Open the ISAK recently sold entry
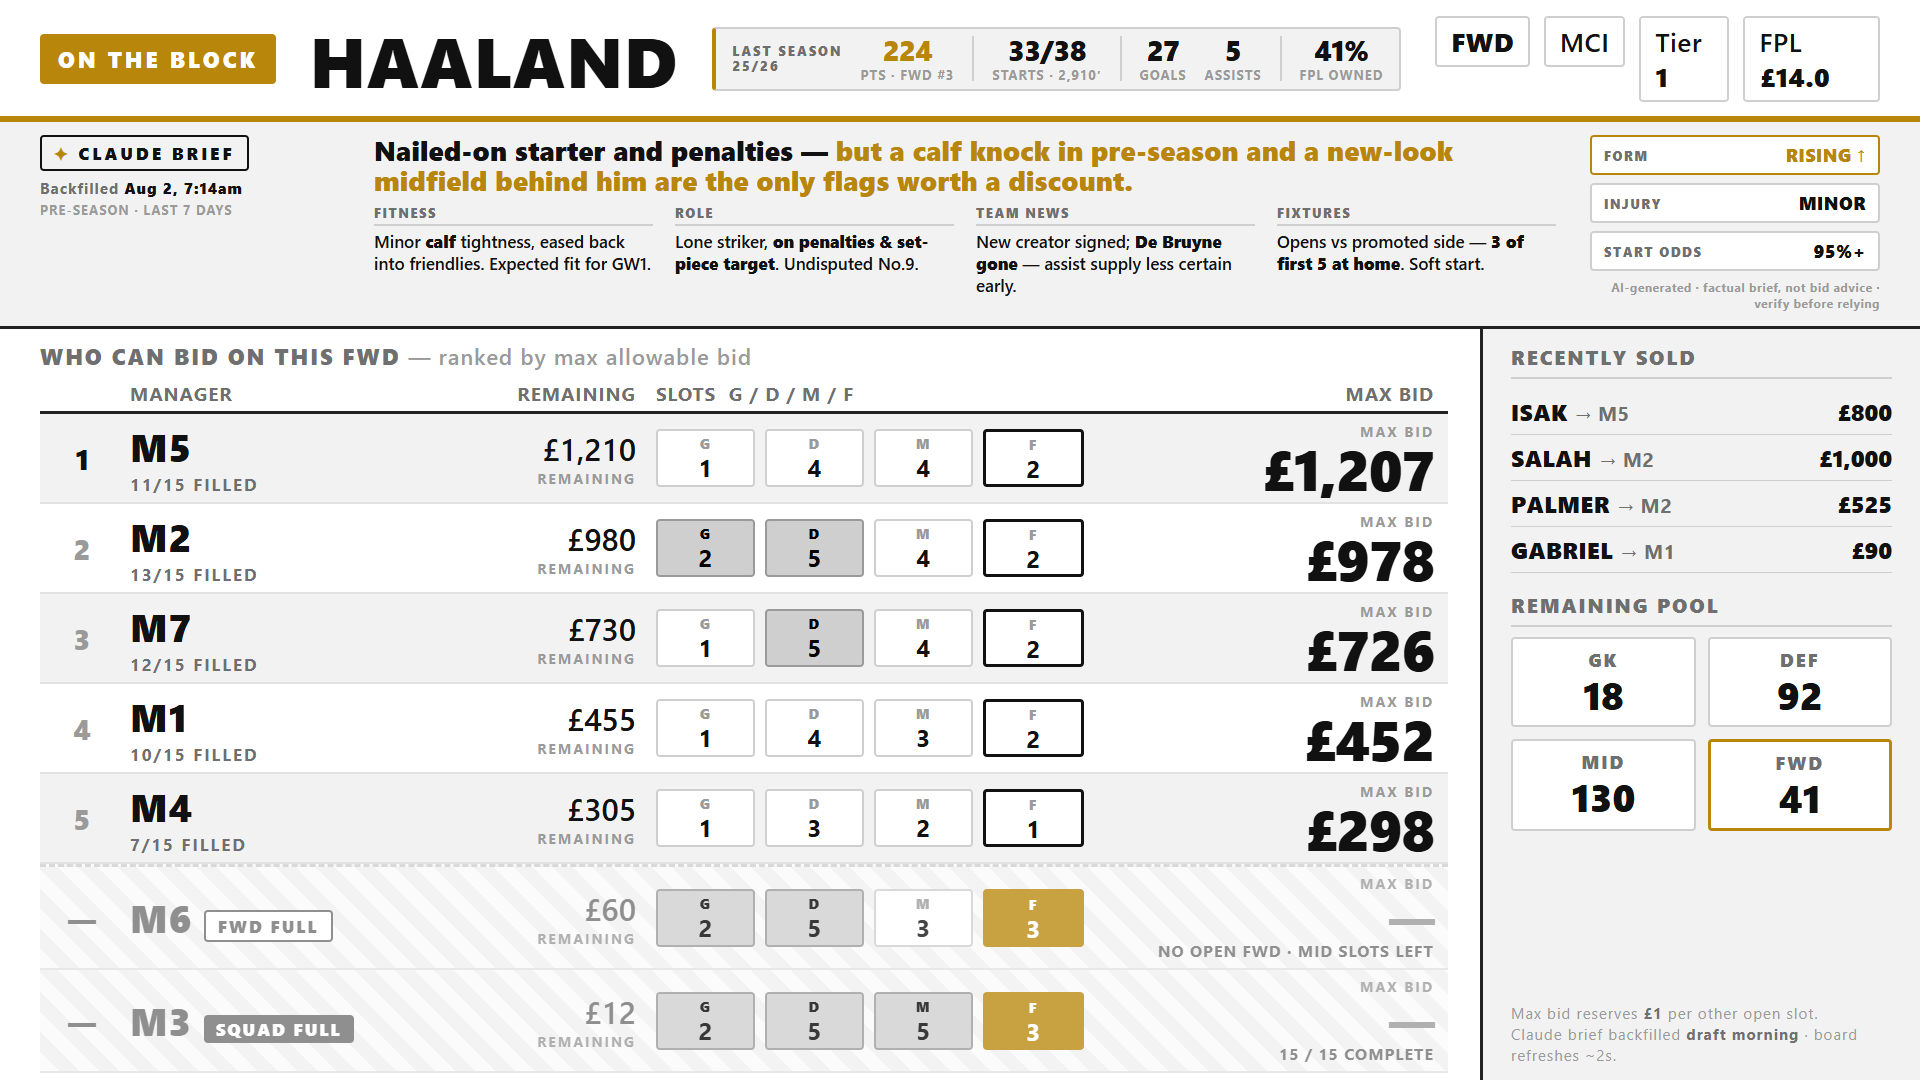1920x1080 pixels. click(x=1701, y=413)
